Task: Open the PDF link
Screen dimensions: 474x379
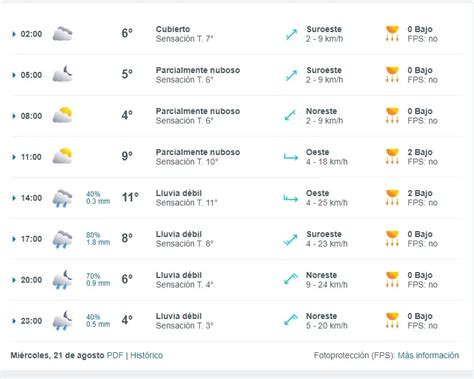Action: pyautogui.click(x=115, y=355)
